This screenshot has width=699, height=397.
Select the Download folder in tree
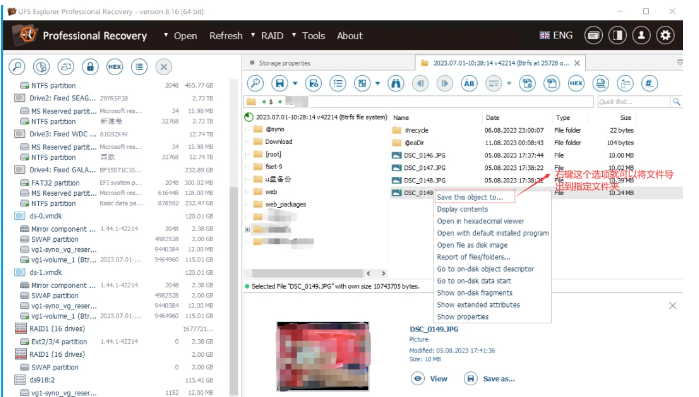pyautogui.click(x=278, y=142)
